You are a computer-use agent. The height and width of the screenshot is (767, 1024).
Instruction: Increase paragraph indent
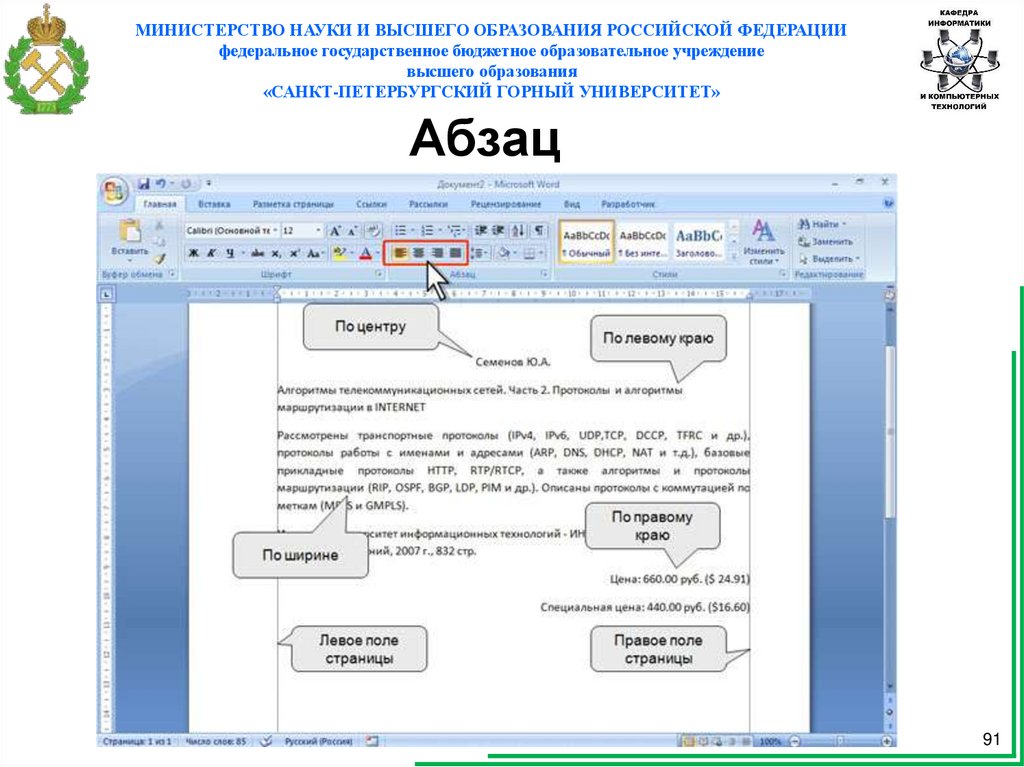498,231
